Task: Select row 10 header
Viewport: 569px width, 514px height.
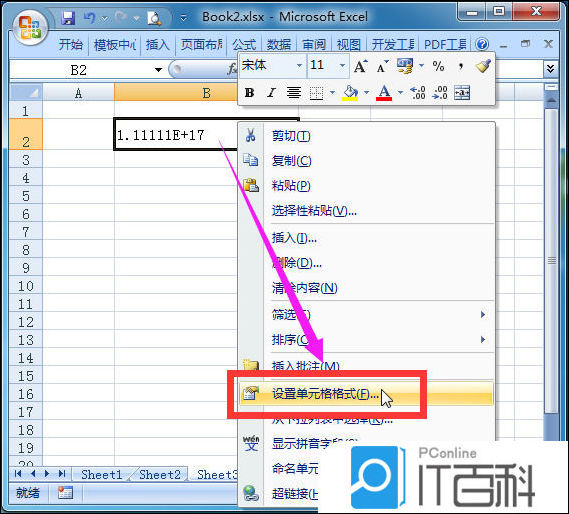Action: tap(26, 286)
